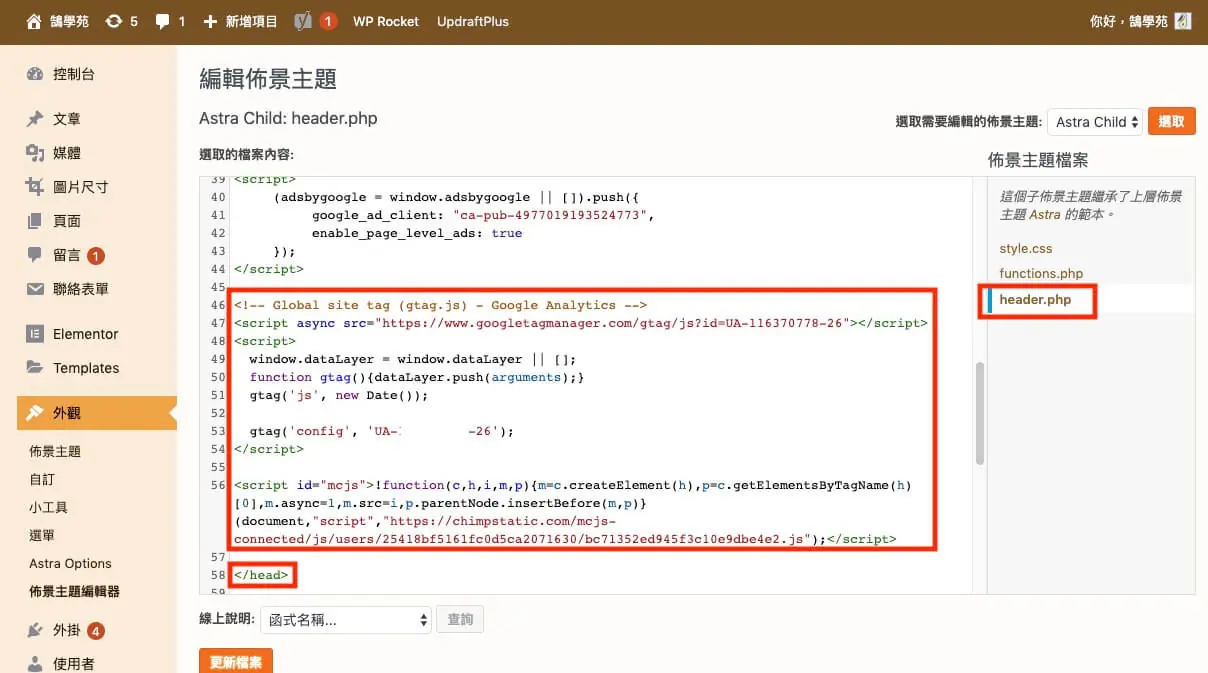Click the 外觀 paintbrush icon
1208x673 pixels.
pos(35,413)
